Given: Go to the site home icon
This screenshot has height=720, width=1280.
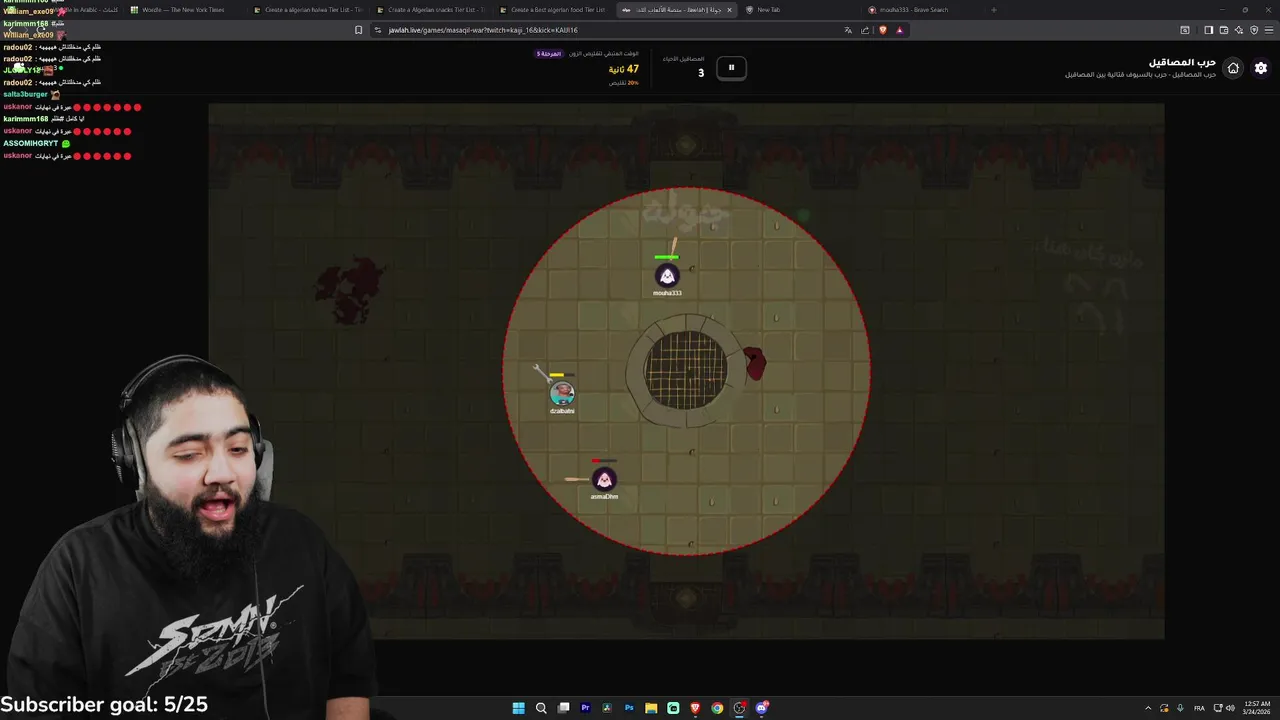Looking at the screenshot, I should click(x=1233, y=68).
